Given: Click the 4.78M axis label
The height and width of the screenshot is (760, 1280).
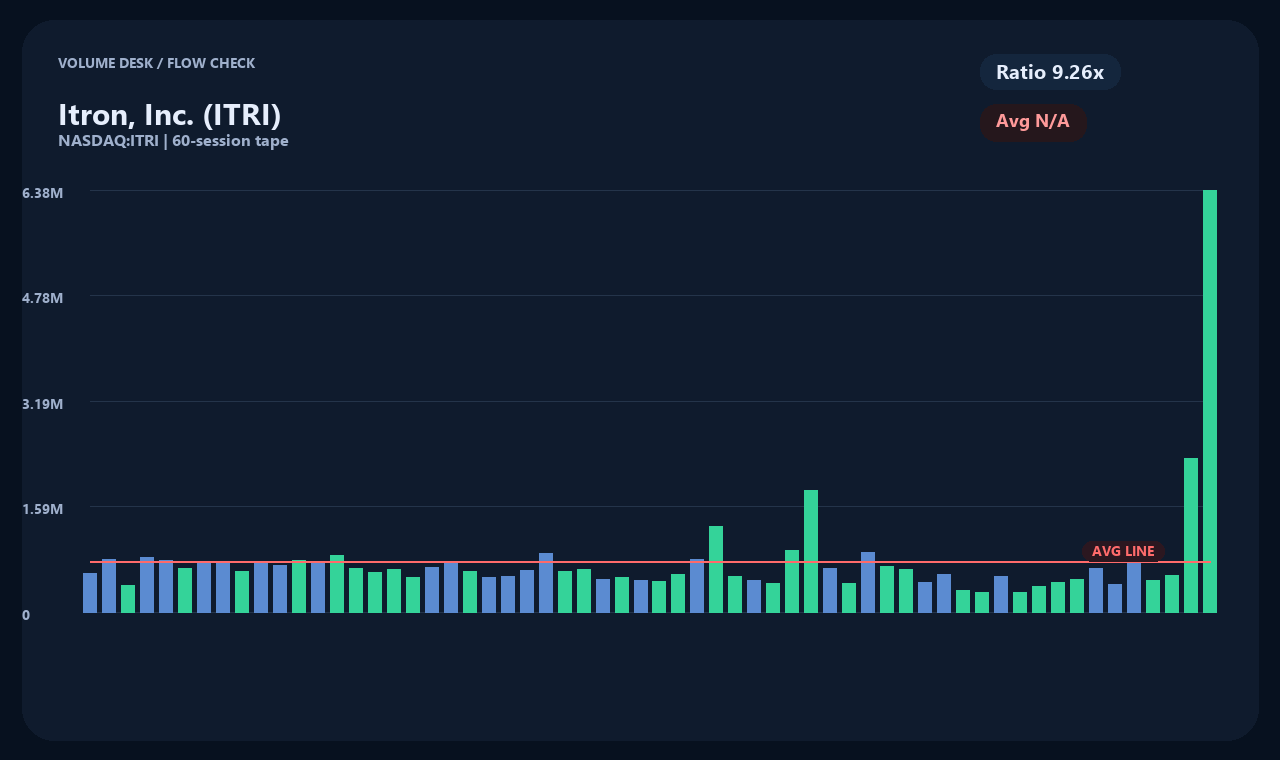Looking at the screenshot, I should pos(43,298).
